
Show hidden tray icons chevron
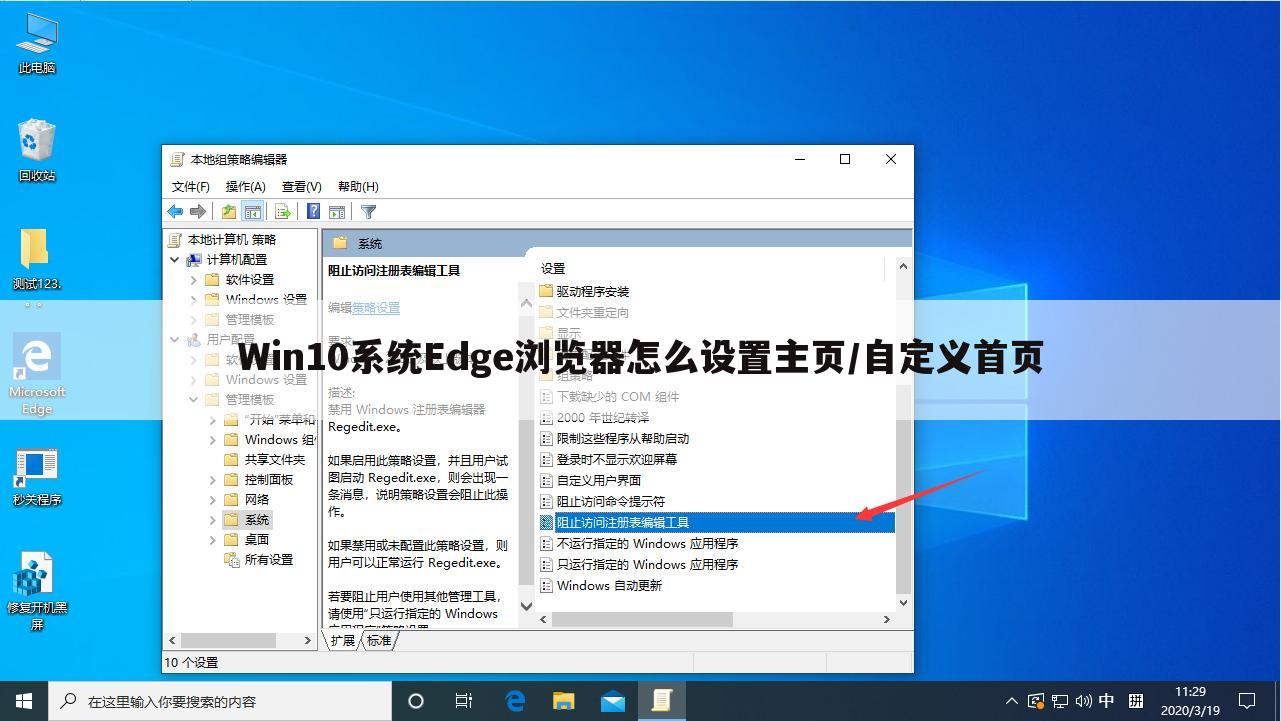[x=1011, y=701]
